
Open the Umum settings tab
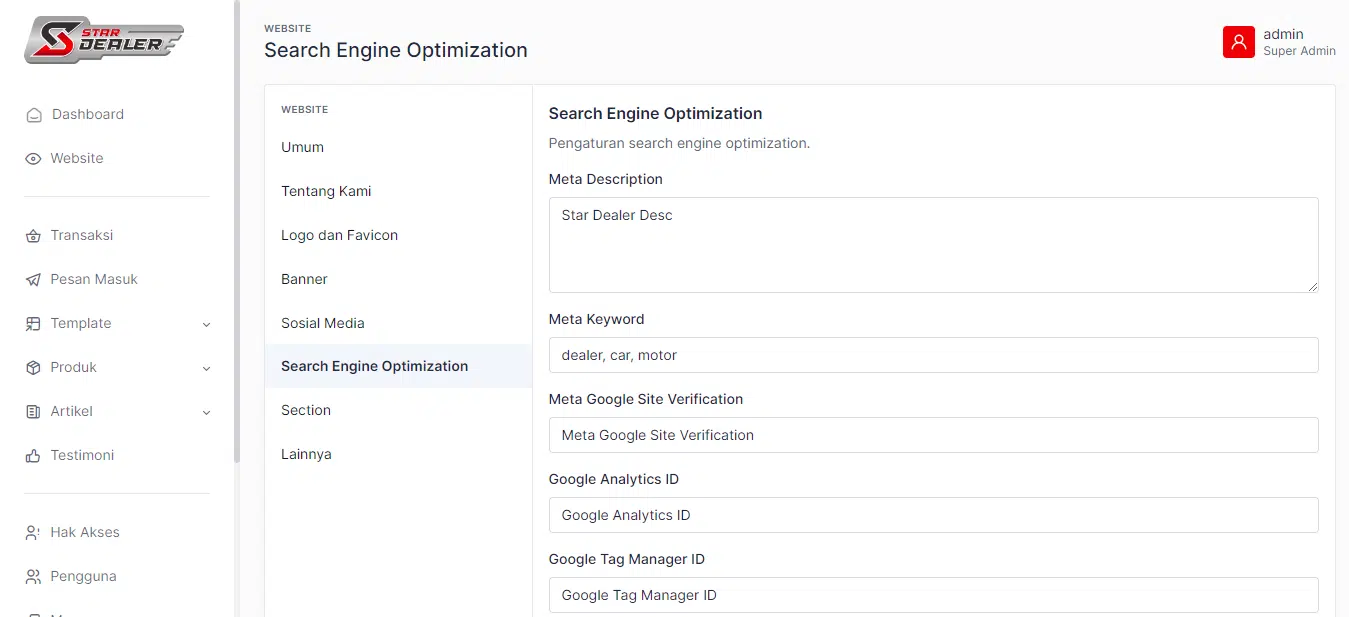pos(302,147)
